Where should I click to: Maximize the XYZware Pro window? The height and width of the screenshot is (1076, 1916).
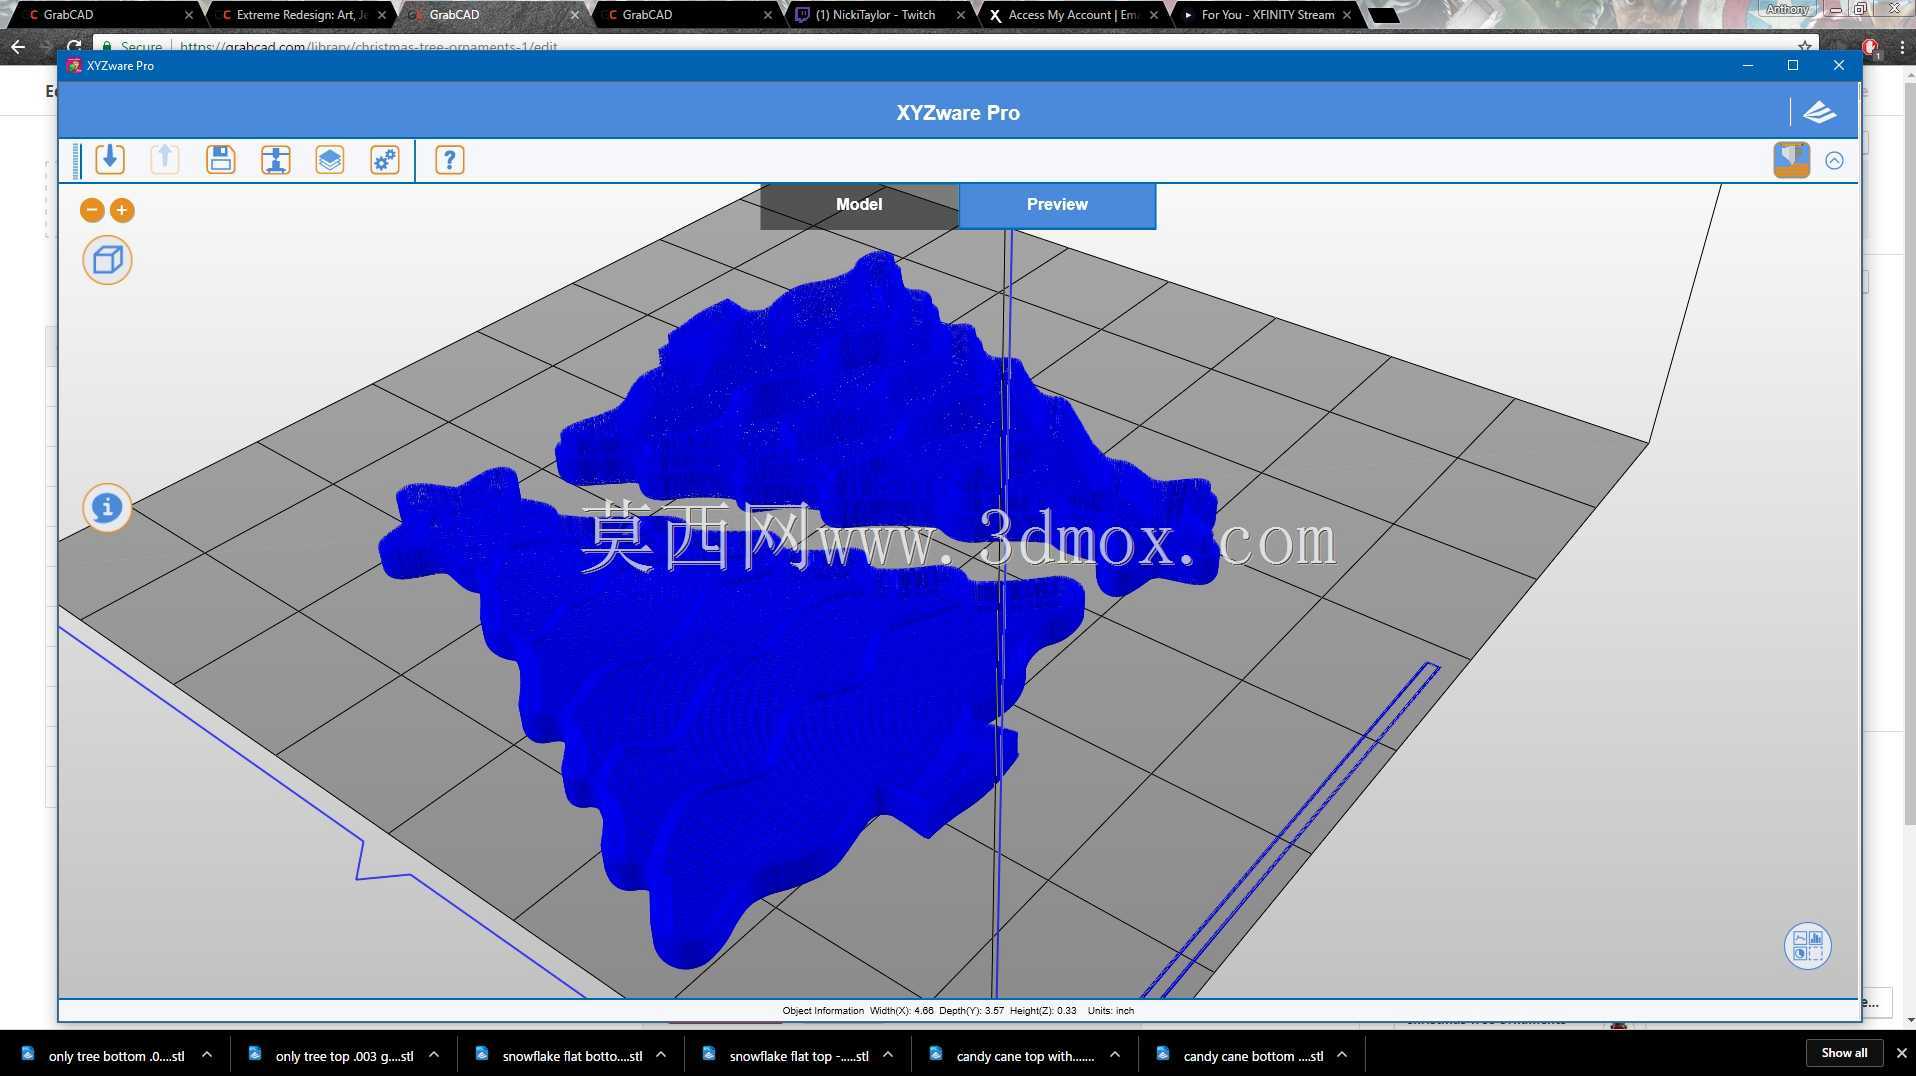click(1793, 66)
